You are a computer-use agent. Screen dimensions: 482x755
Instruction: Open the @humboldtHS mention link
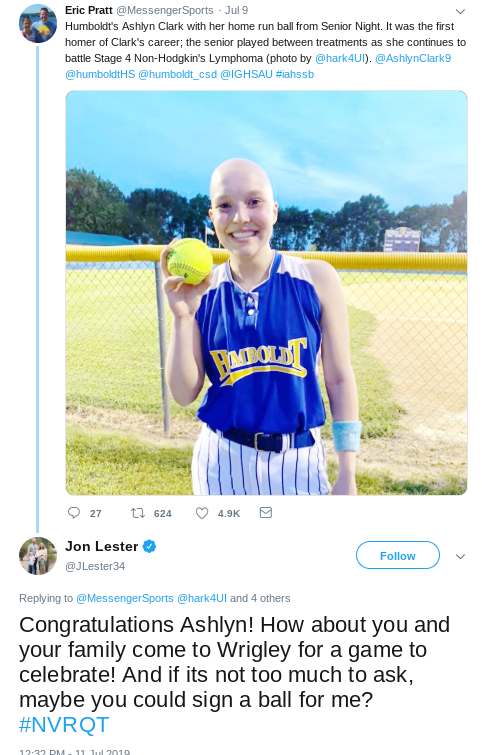point(100,74)
